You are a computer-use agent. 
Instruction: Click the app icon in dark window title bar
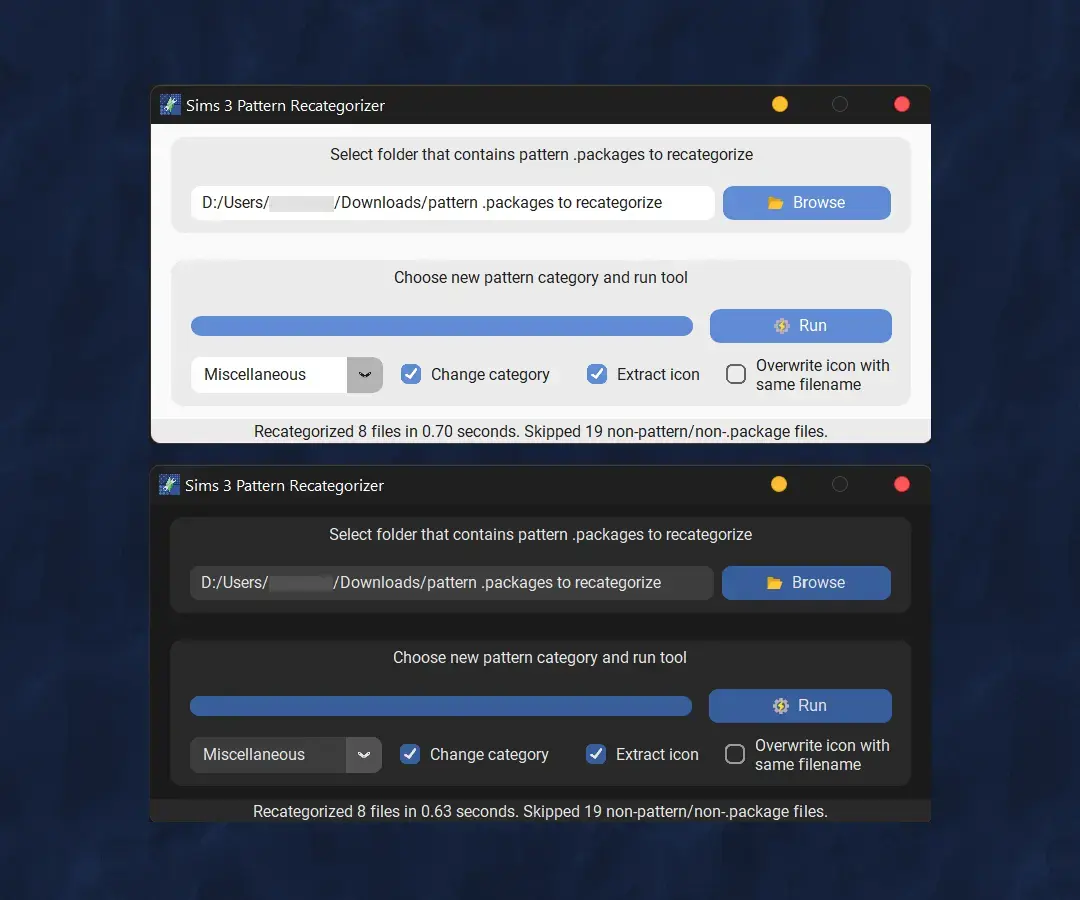[169, 485]
